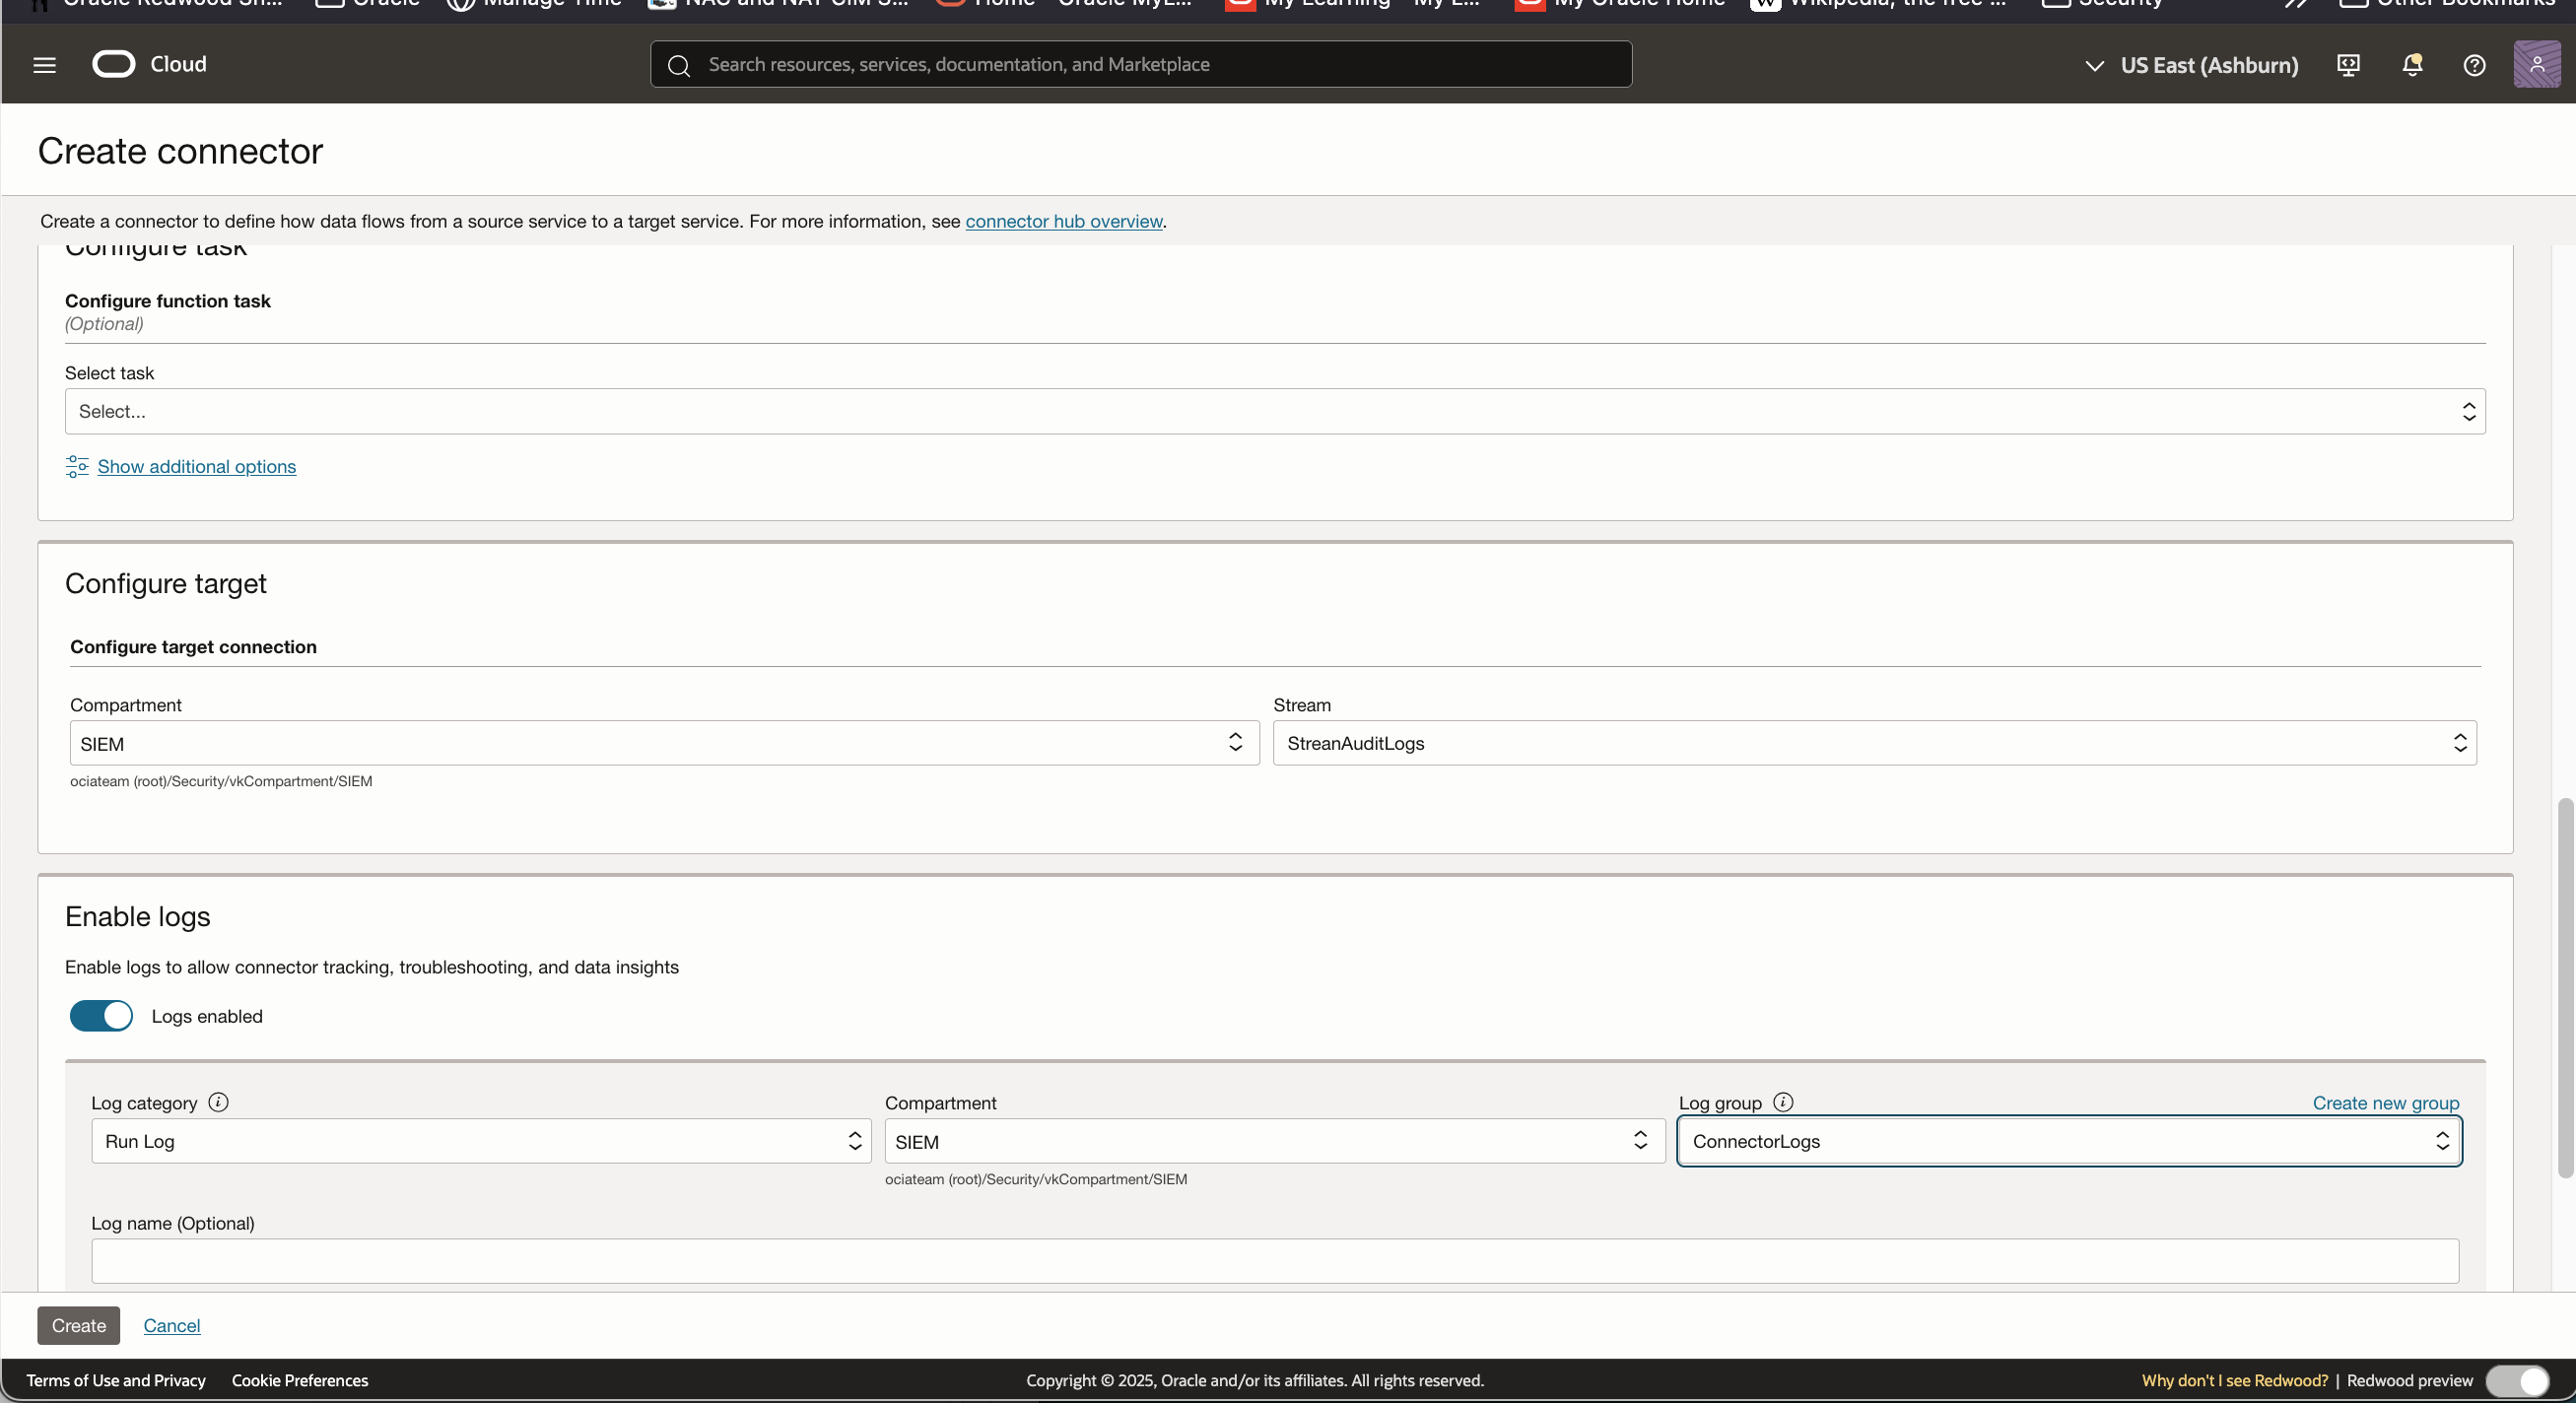Click the Log category info icon
2576x1403 pixels.
(x=218, y=1102)
